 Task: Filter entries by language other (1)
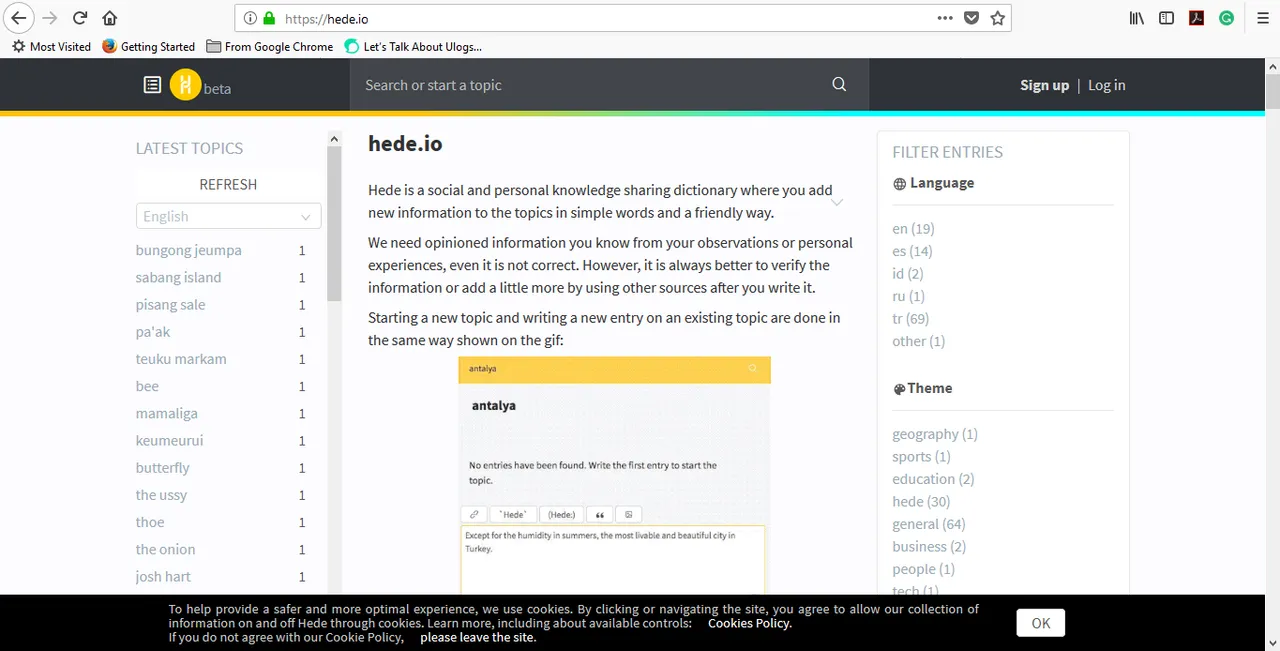[918, 341]
